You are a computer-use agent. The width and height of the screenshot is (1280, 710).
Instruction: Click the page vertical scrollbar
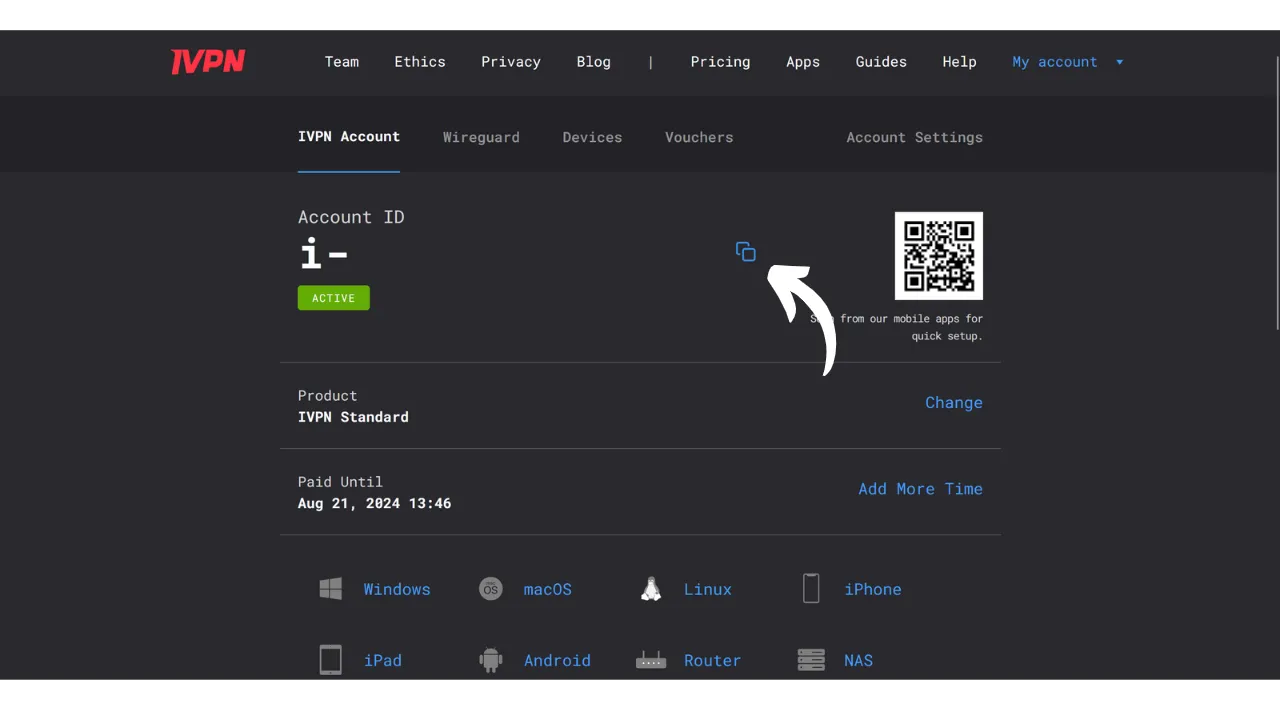point(1277,195)
